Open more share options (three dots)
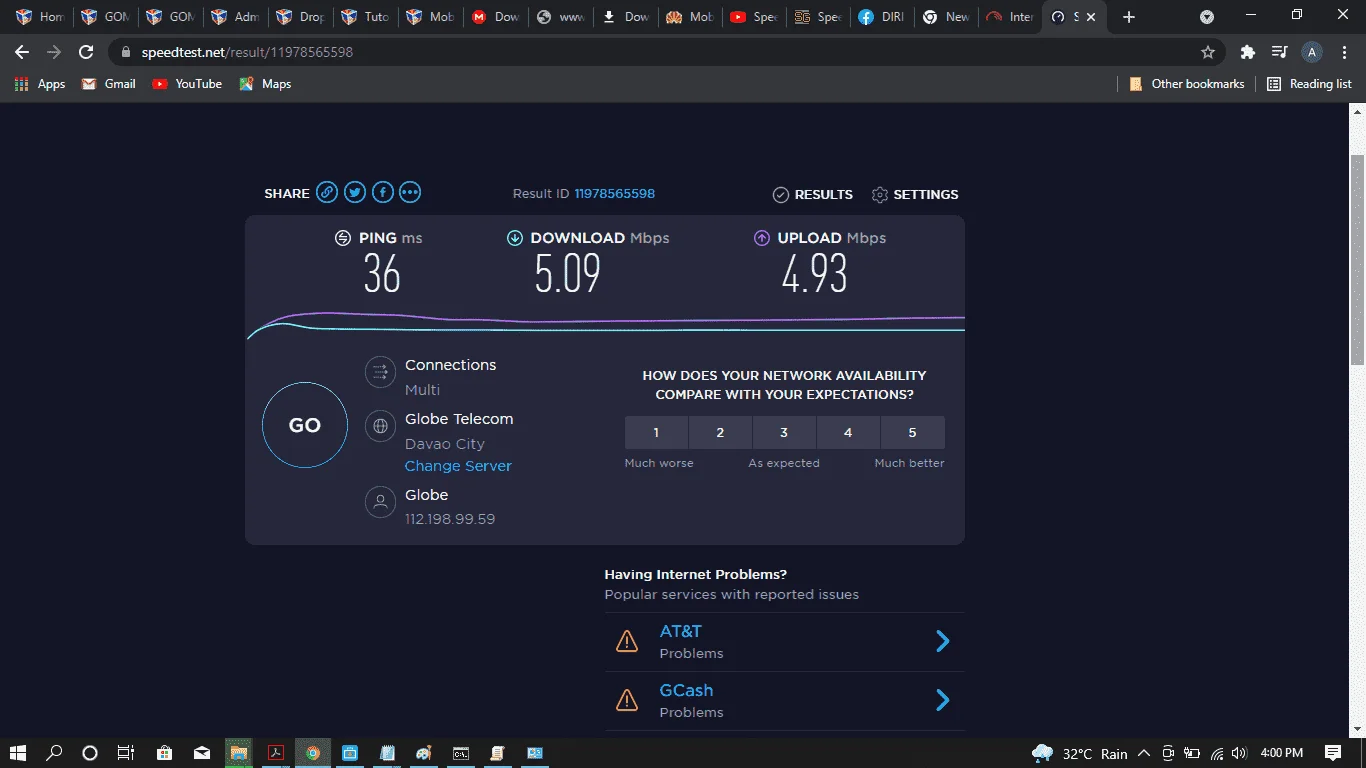The height and width of the screenshot is (768, 1366). click(410, 193)
